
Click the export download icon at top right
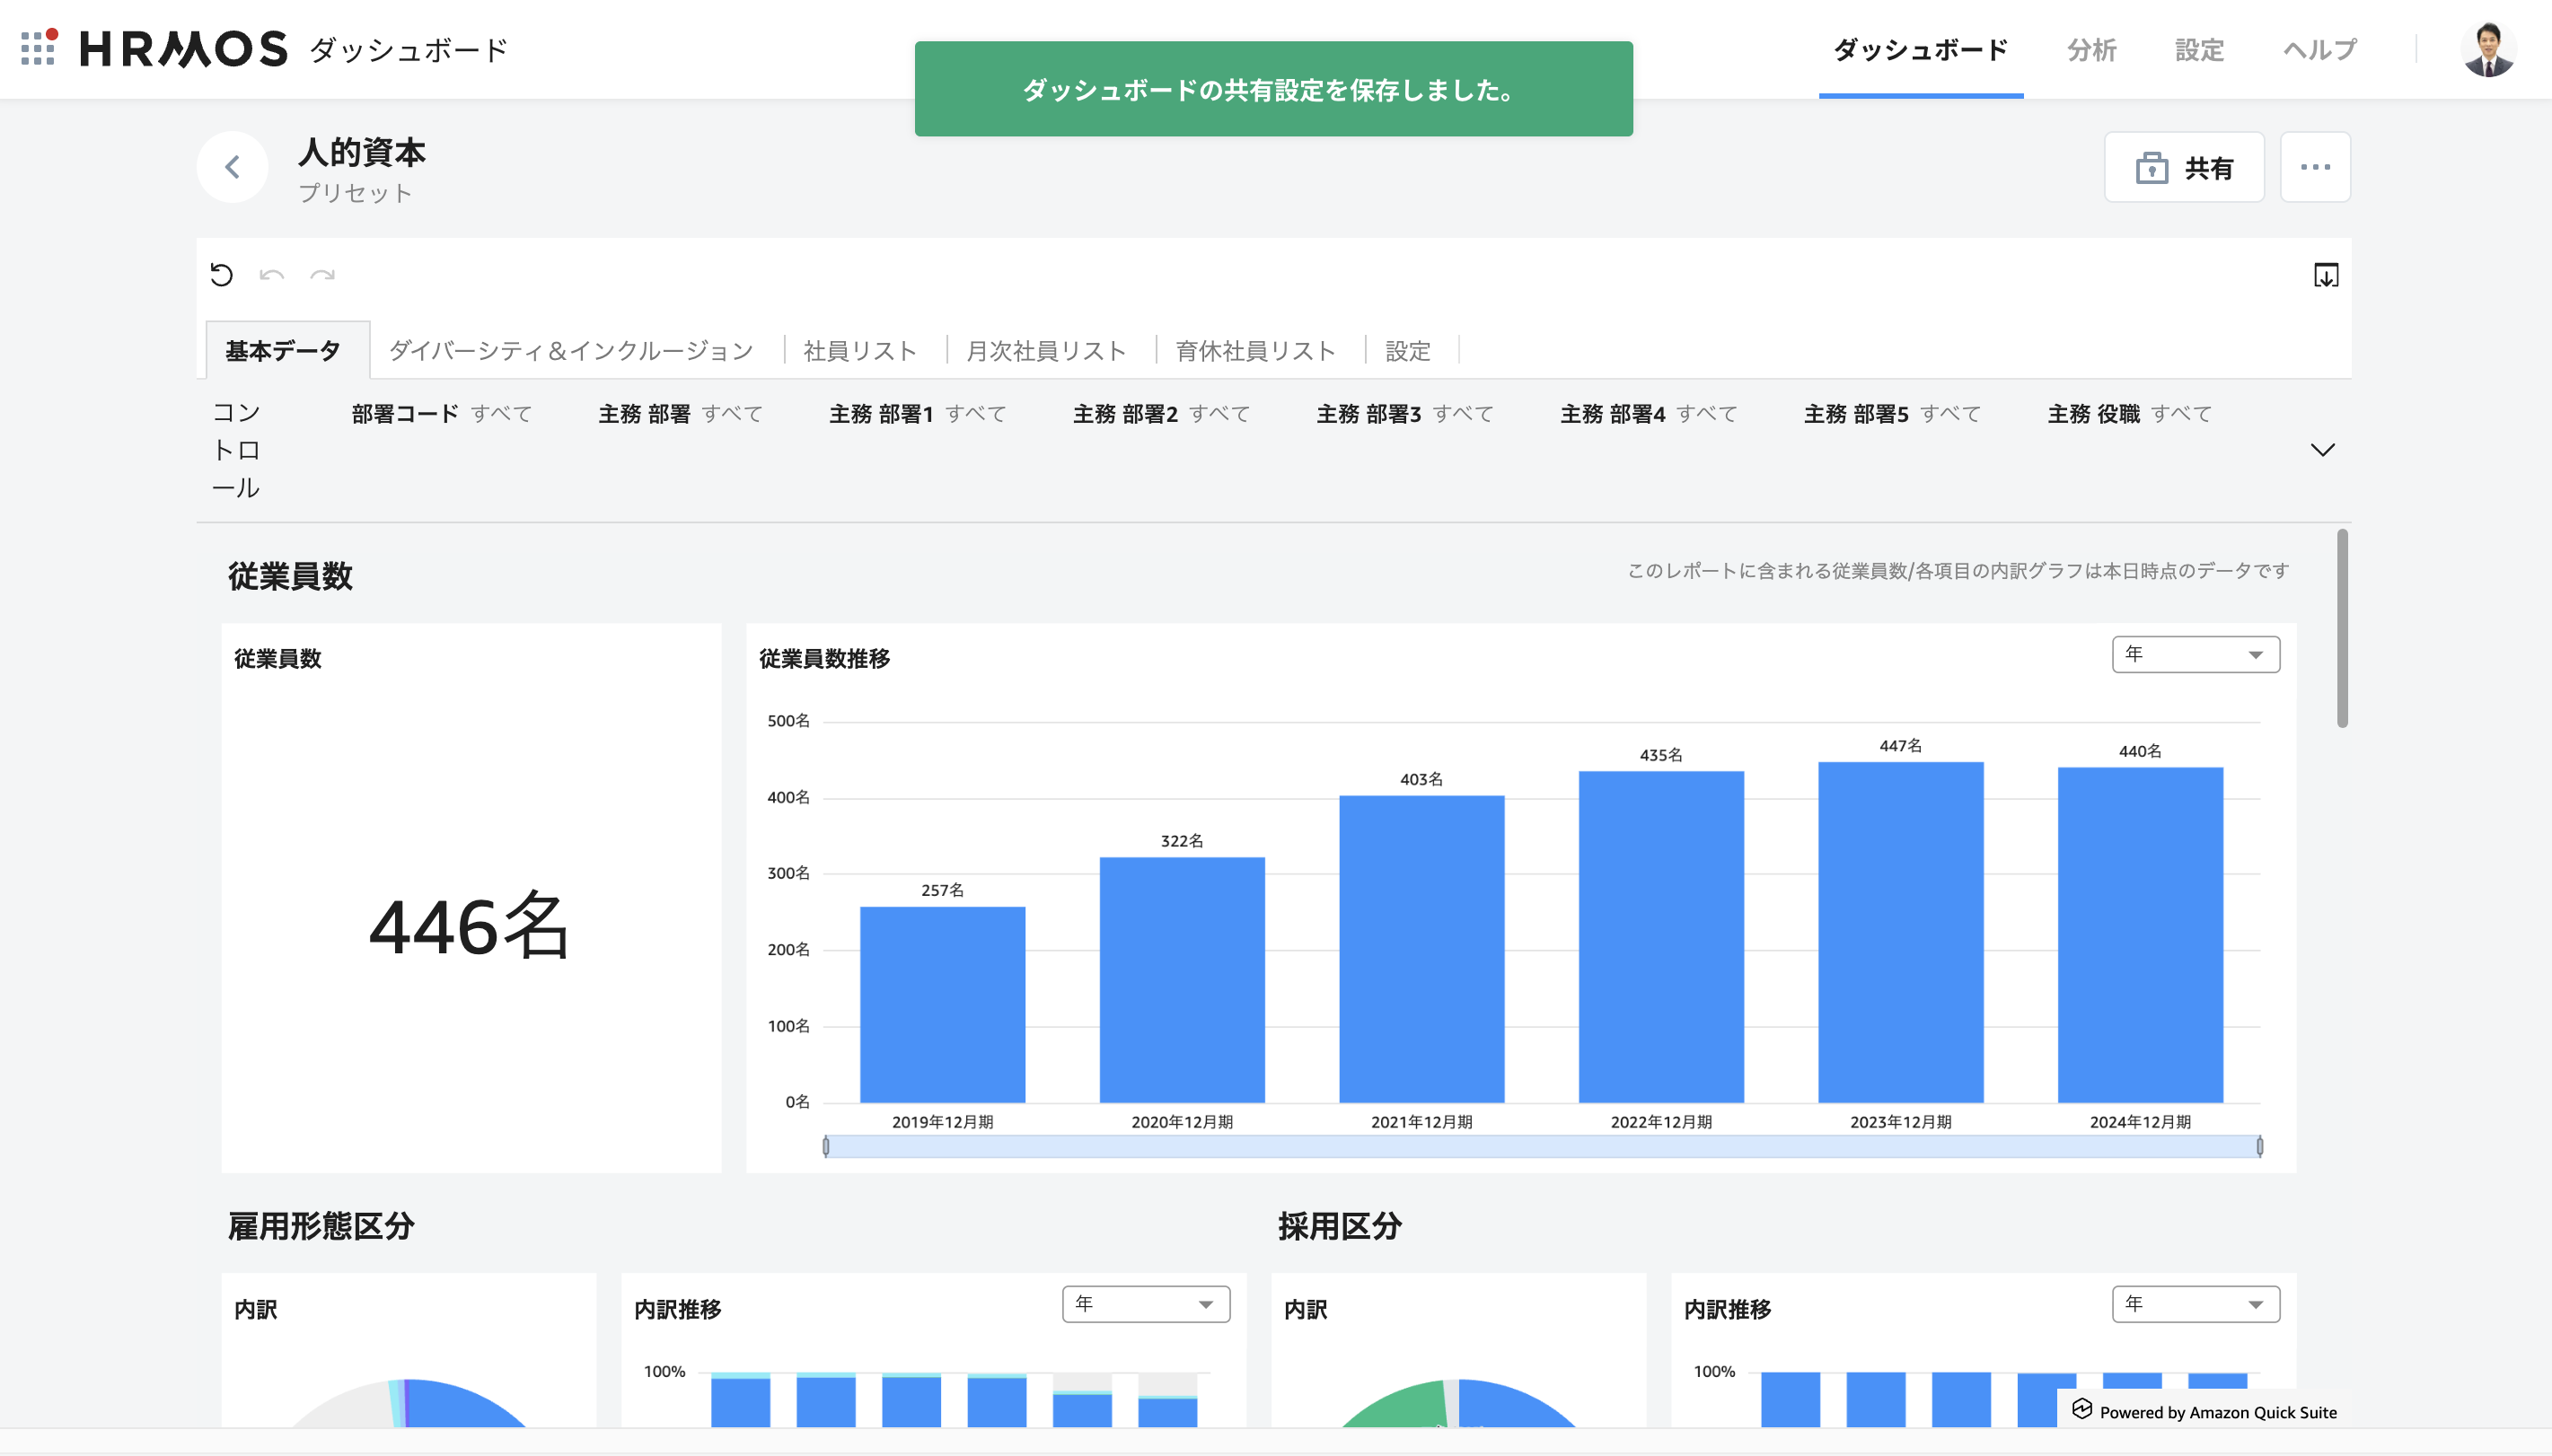(x=2326, y=275)
